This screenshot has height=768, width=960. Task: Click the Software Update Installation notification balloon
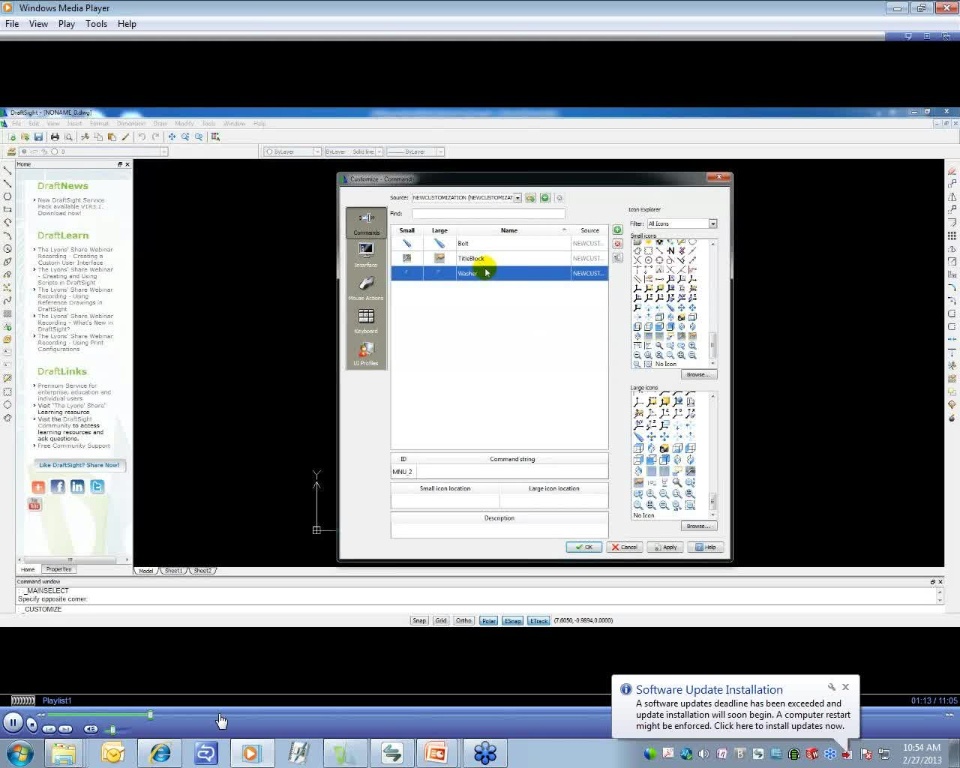click(x=735, y=707)
